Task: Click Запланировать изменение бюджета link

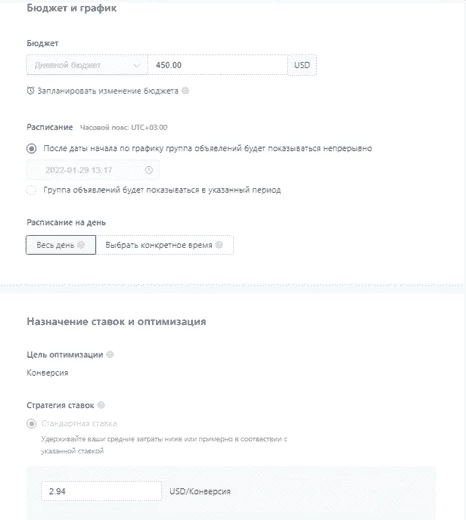Action: point(108,91)
